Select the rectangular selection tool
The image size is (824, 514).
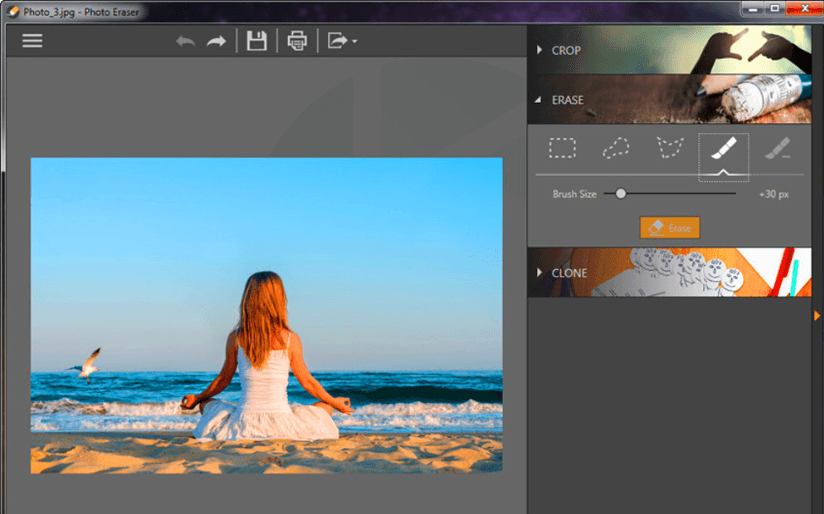562,149
